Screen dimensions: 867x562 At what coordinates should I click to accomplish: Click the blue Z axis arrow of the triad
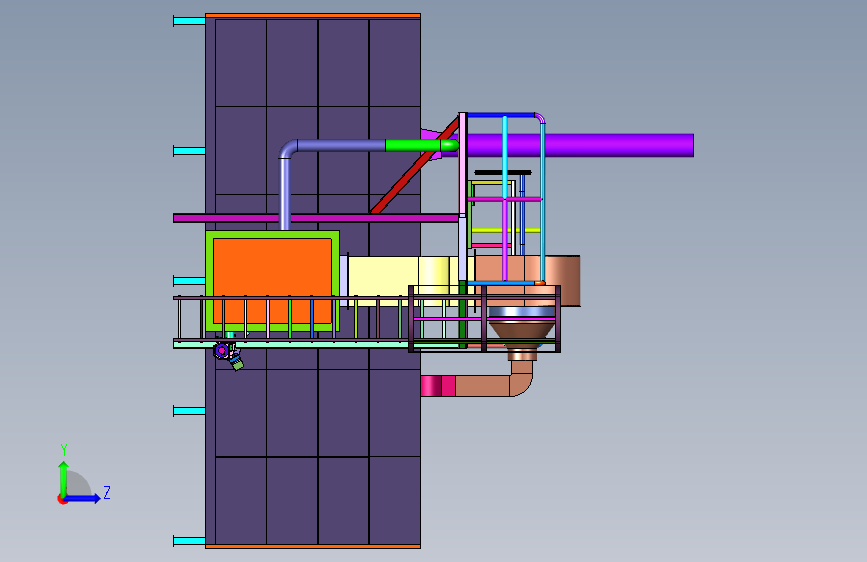(84, 498)
